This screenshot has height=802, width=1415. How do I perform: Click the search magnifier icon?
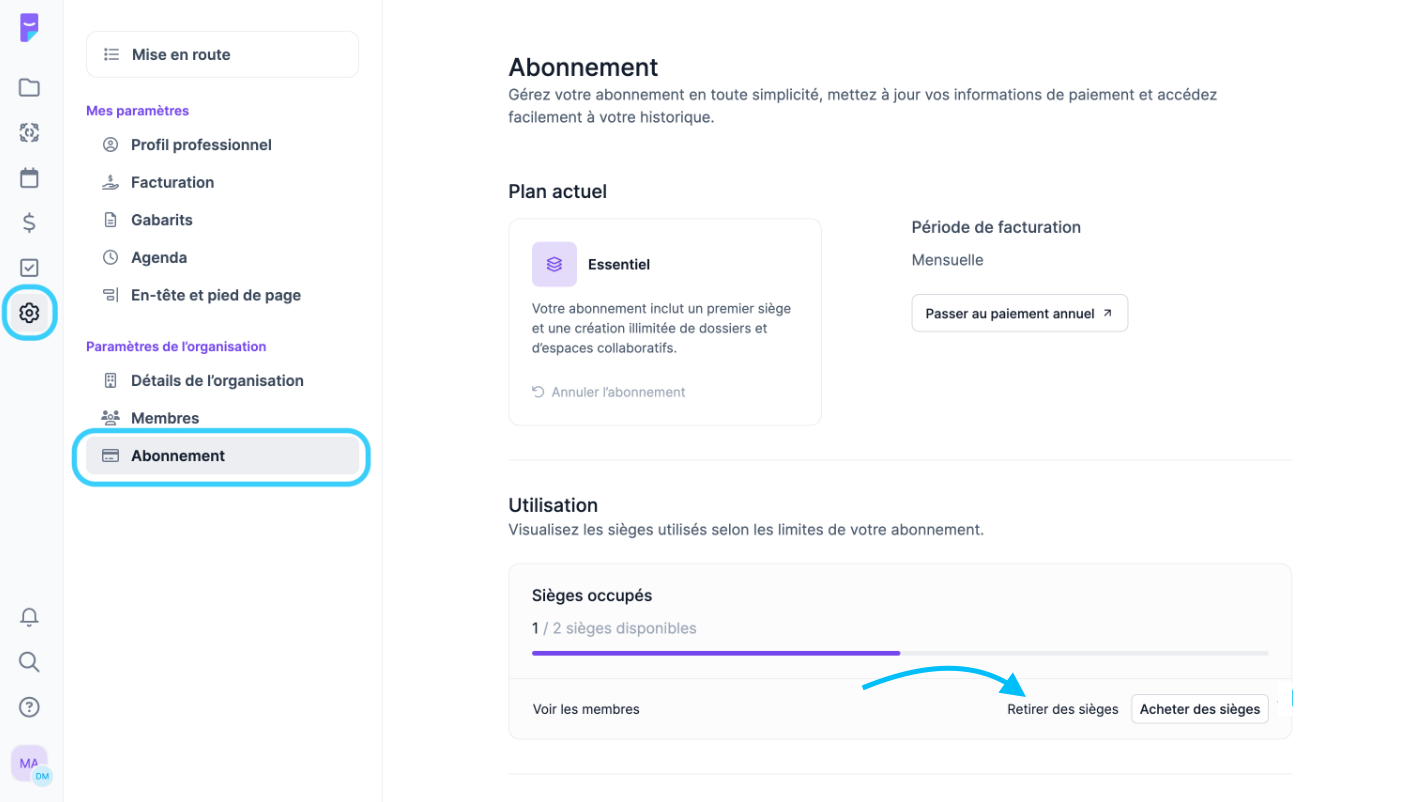click(x=29, y=662)
